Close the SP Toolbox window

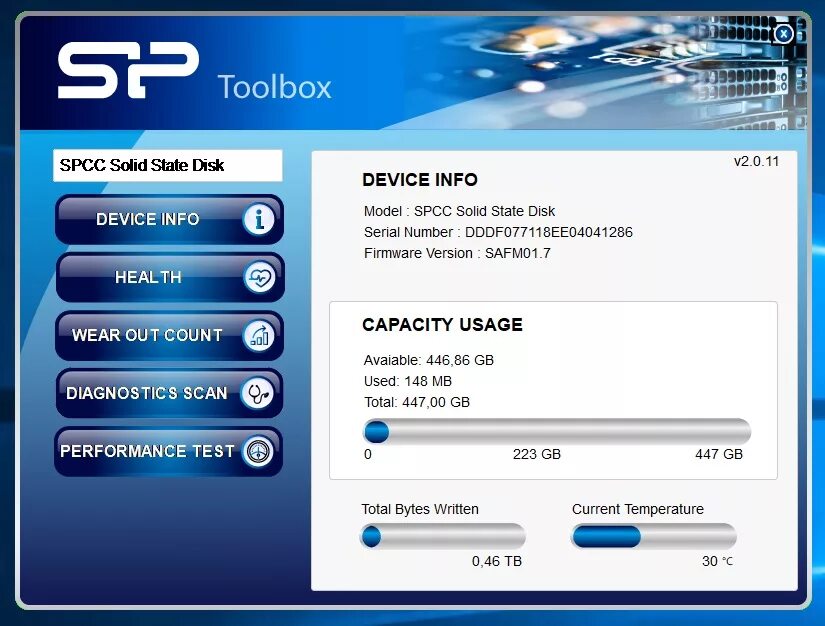point(783,34)
